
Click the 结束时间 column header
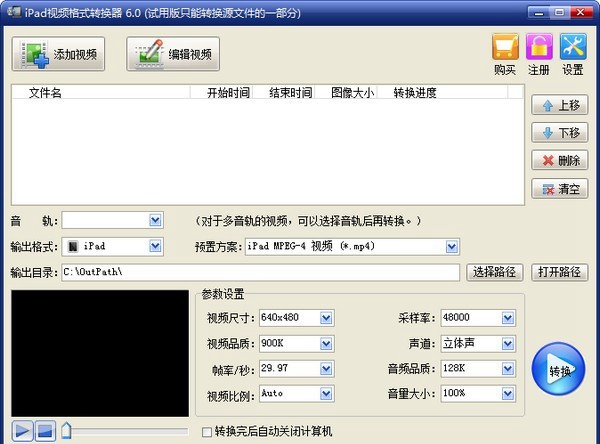coord(284,92)
